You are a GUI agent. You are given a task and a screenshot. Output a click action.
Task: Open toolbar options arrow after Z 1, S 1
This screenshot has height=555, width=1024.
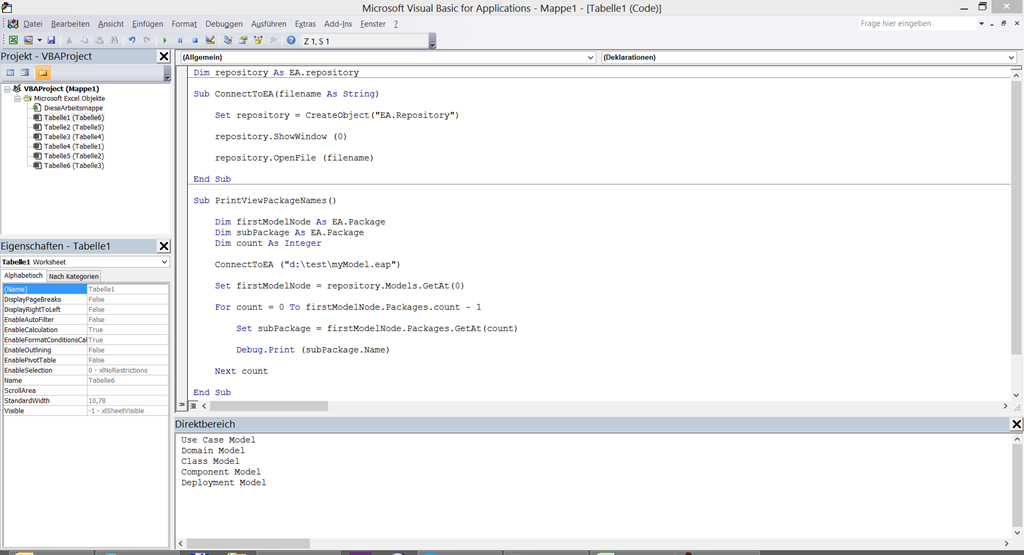[432, 42]
